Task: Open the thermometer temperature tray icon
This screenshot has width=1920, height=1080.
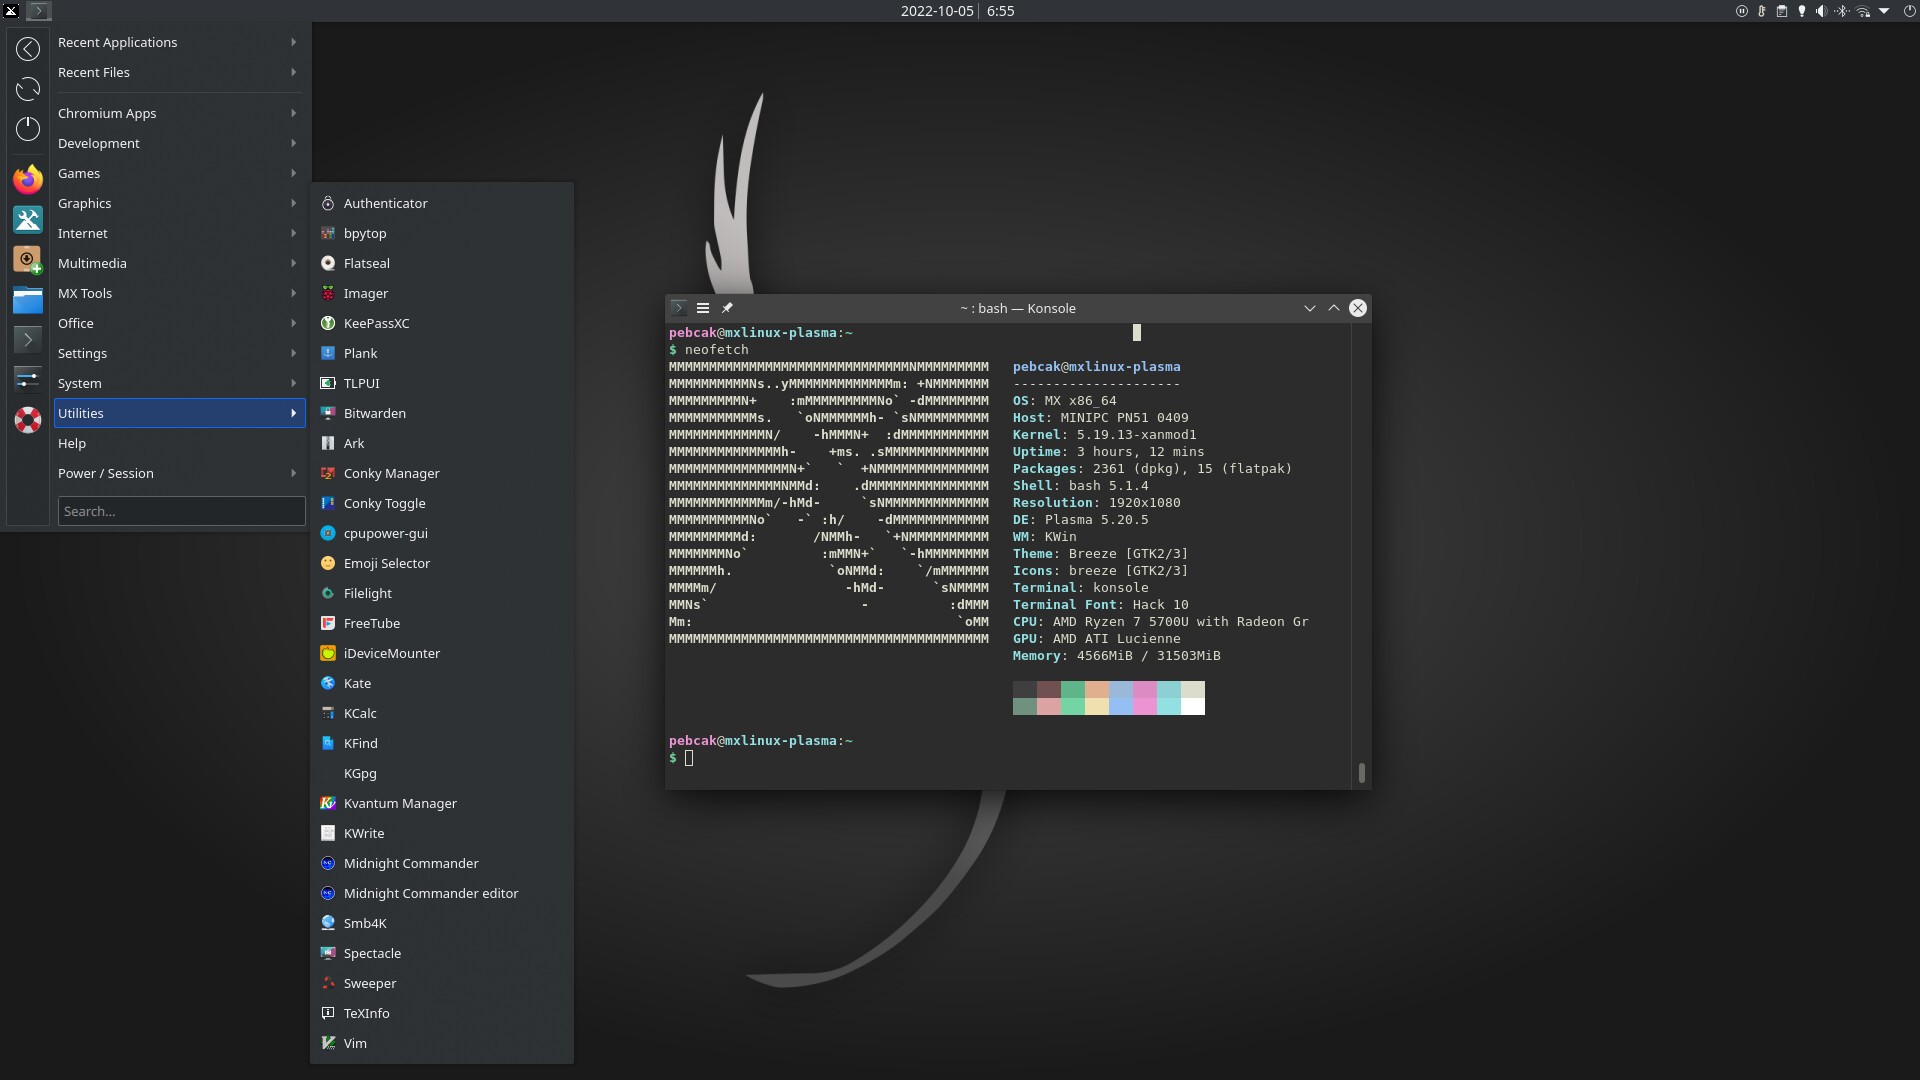Action: 1762,11
